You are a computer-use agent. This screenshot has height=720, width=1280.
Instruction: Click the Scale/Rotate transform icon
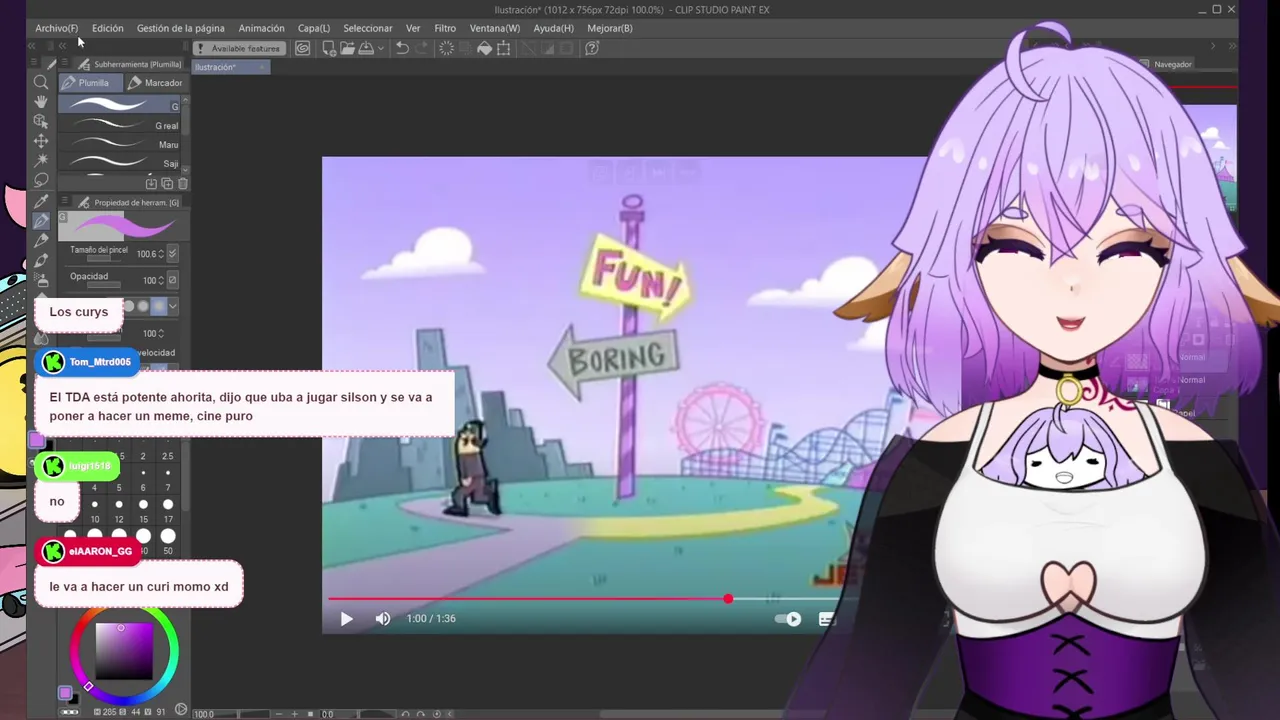(x=503, y=48)
